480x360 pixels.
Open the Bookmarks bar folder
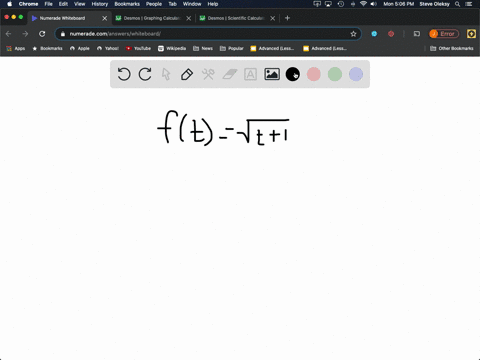[x=47, y=48]
